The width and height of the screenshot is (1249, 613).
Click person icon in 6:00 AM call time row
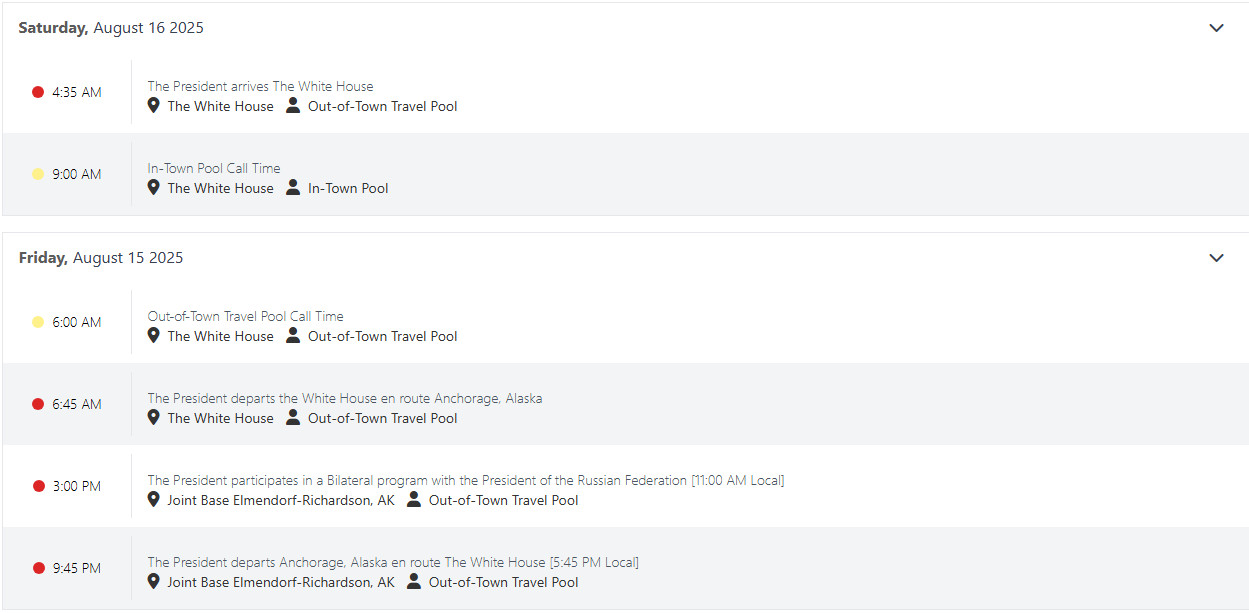coord(293,336)
